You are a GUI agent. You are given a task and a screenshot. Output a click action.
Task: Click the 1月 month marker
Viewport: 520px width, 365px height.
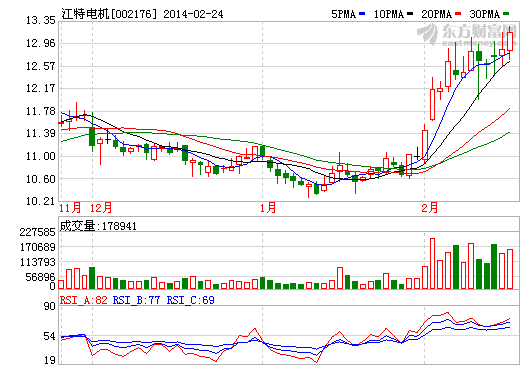[268, 208]
